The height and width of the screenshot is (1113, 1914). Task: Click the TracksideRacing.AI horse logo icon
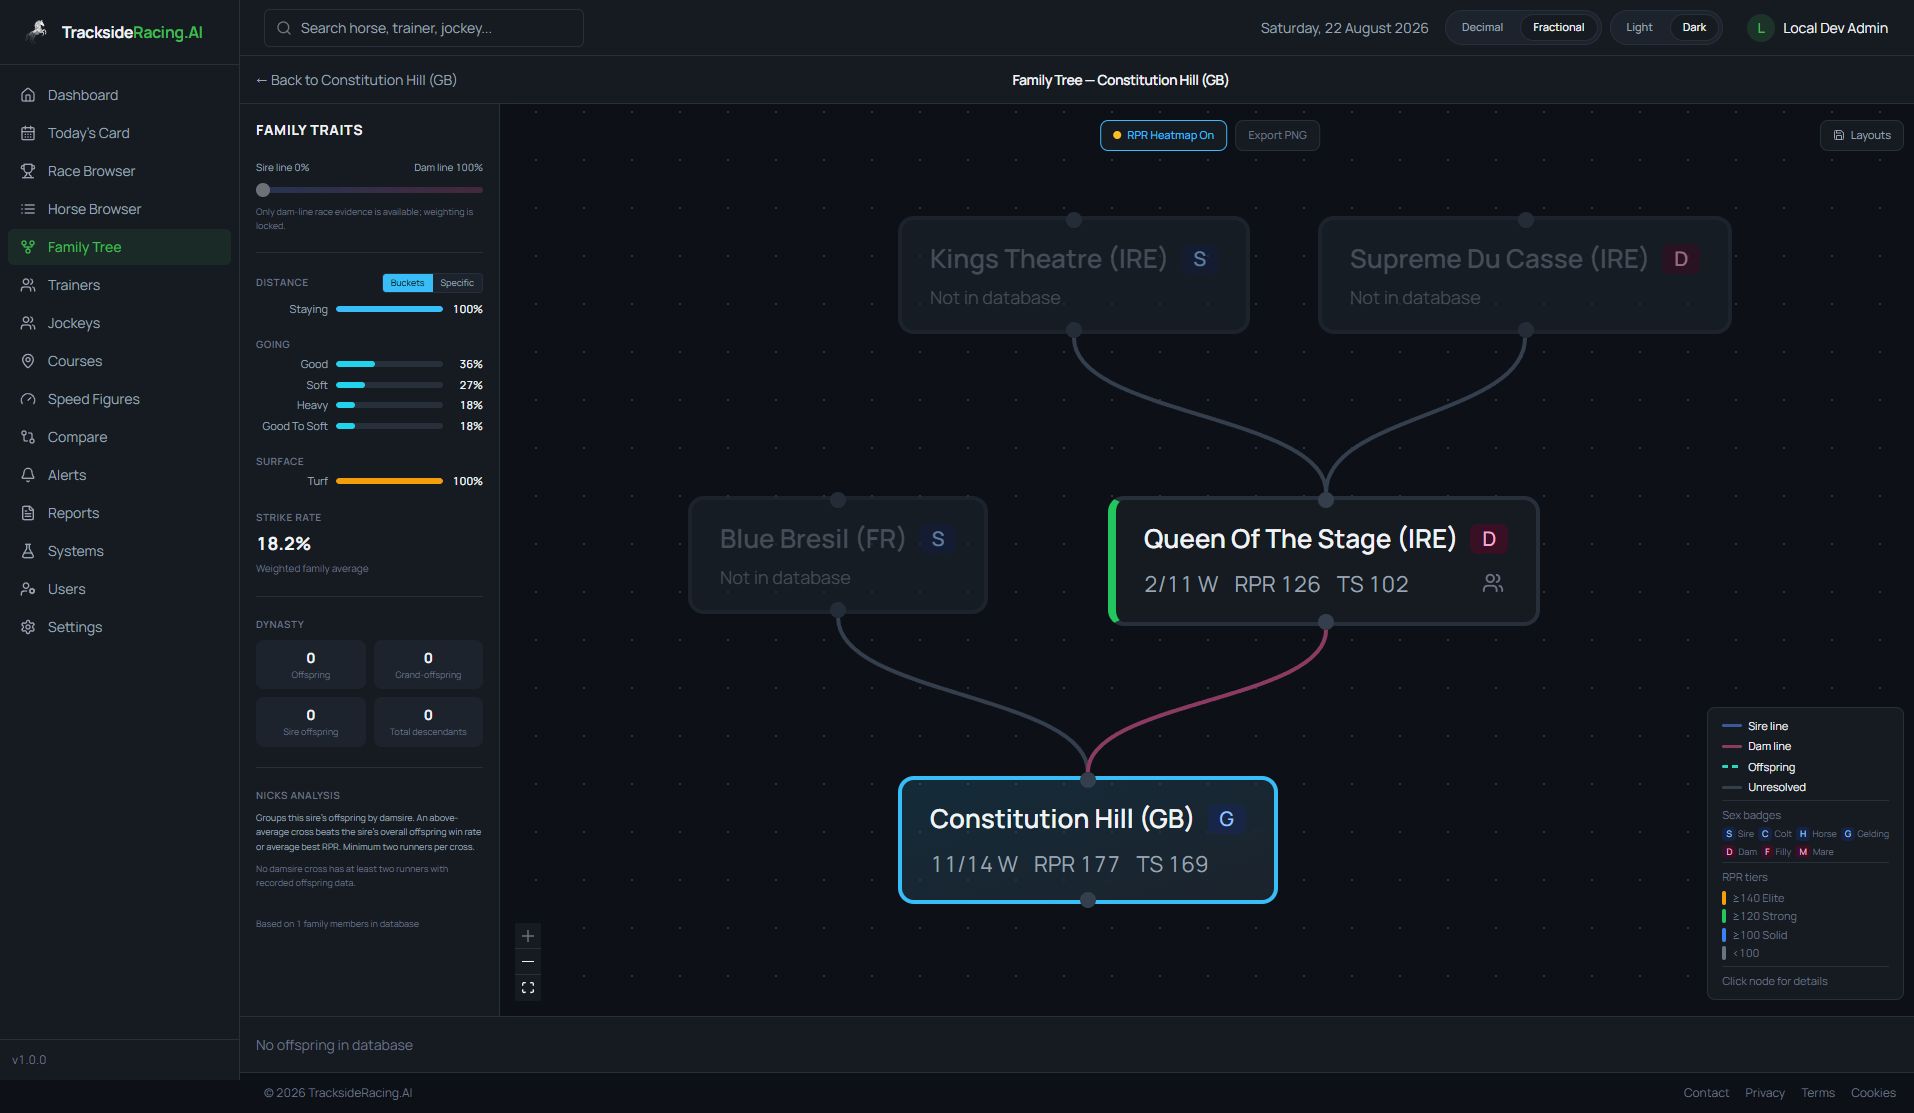(x=37, y=31)
